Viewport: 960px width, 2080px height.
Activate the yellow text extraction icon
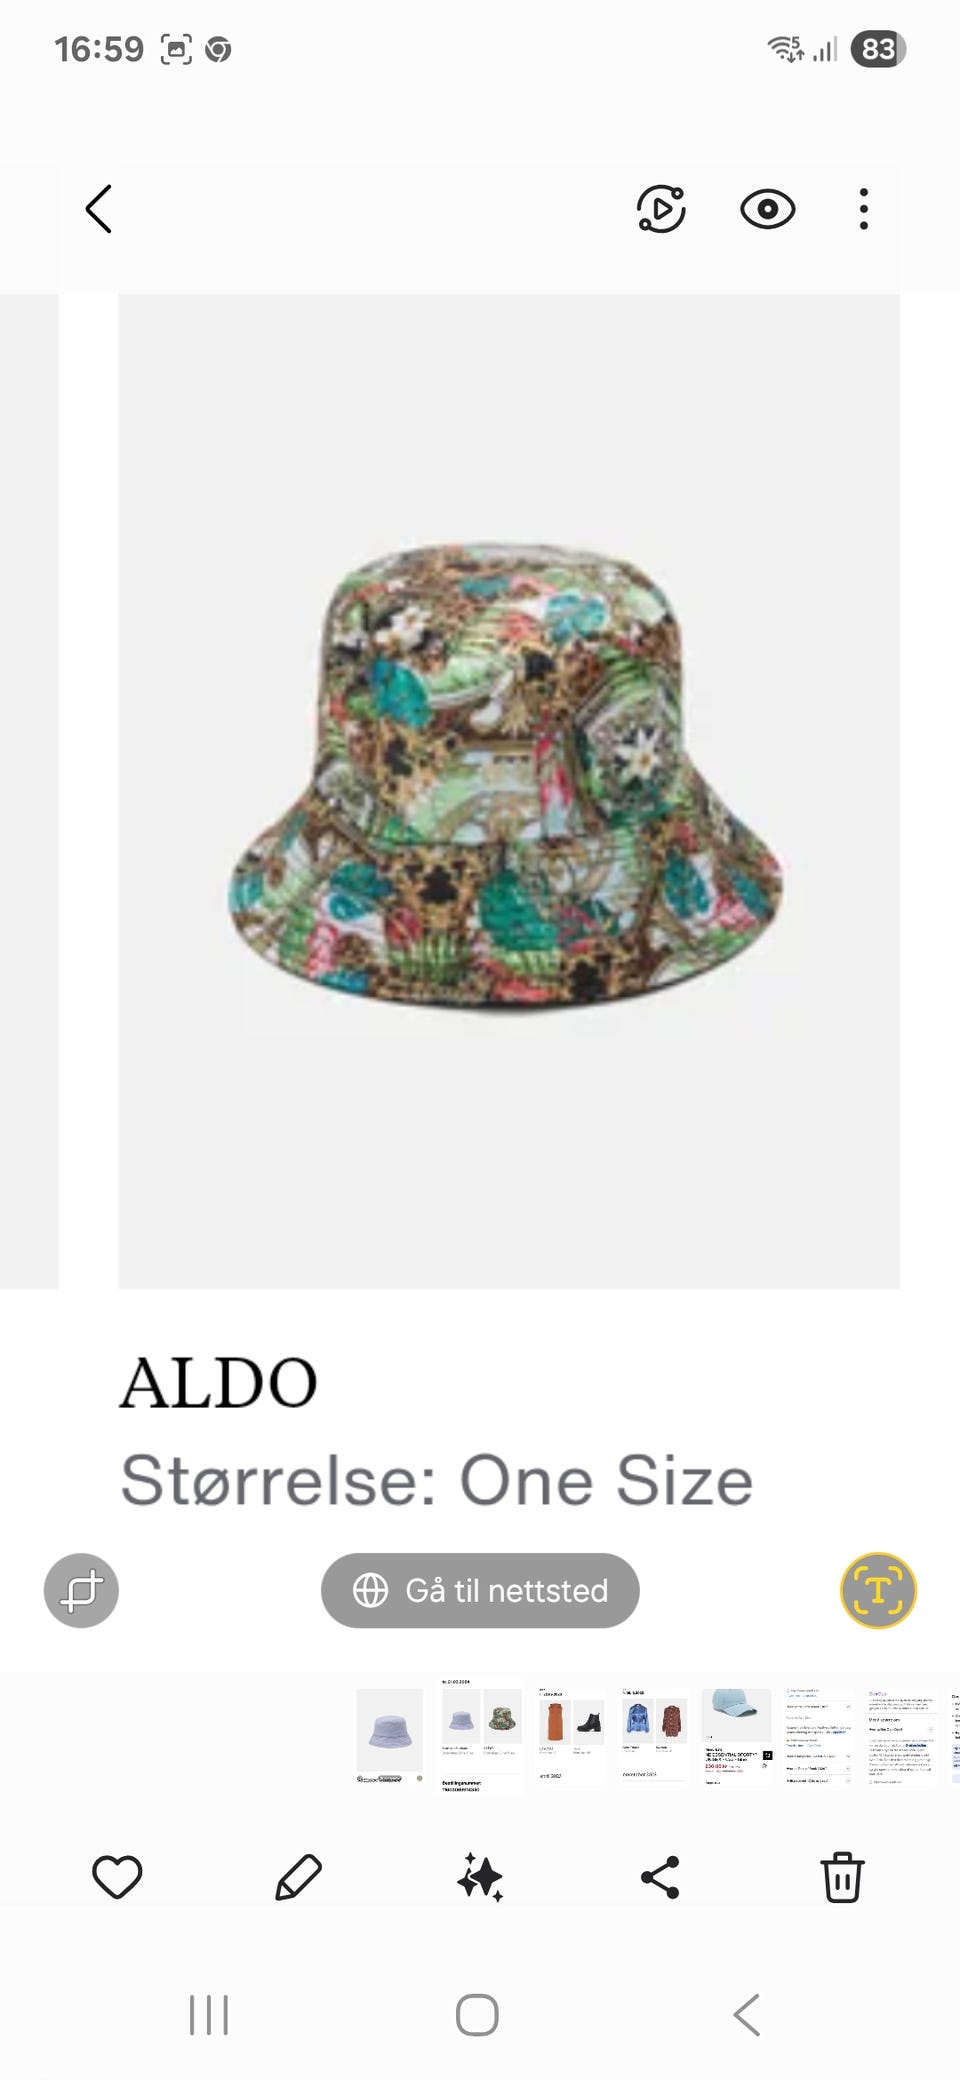click(x=878, y=1590)
